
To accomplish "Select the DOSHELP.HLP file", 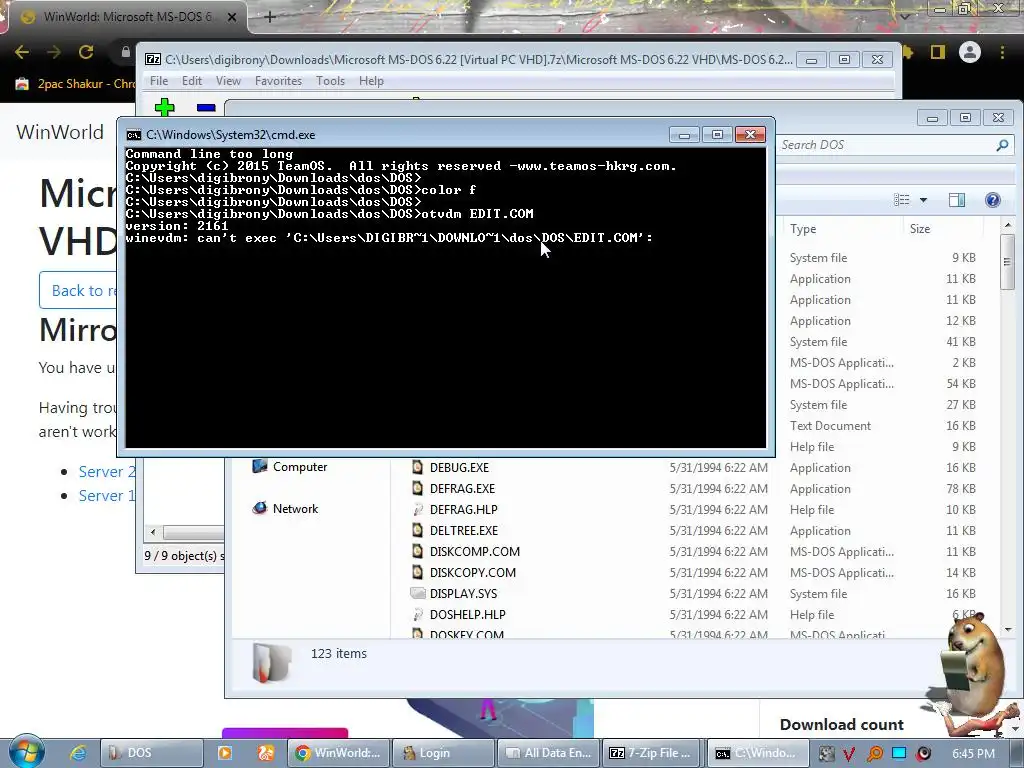I will 468,614.
